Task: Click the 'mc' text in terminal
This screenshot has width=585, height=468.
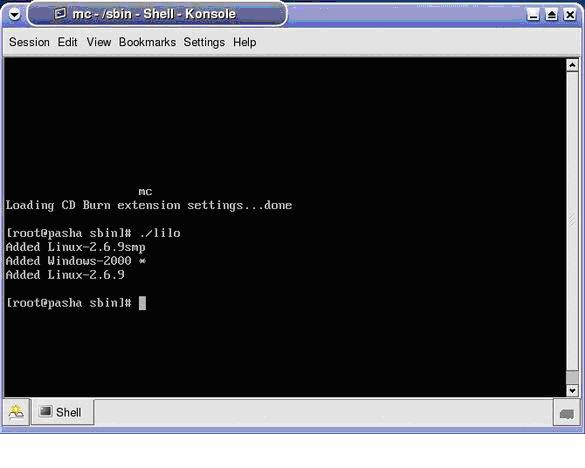Action: [145, 192]
